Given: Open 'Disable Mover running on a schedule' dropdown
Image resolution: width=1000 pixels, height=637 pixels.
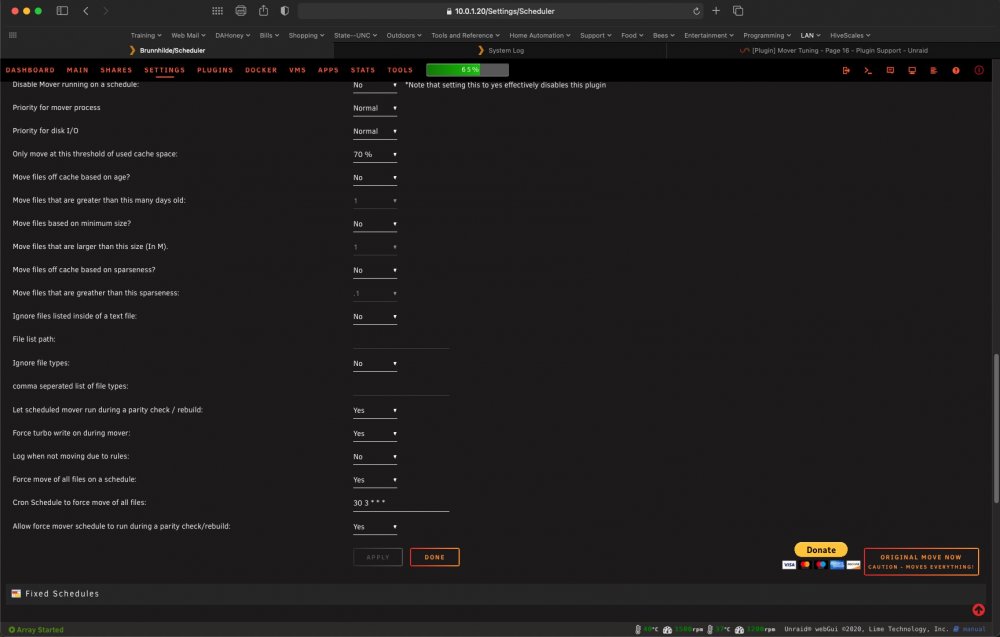Looking at the screenshot, I should 375,85.
